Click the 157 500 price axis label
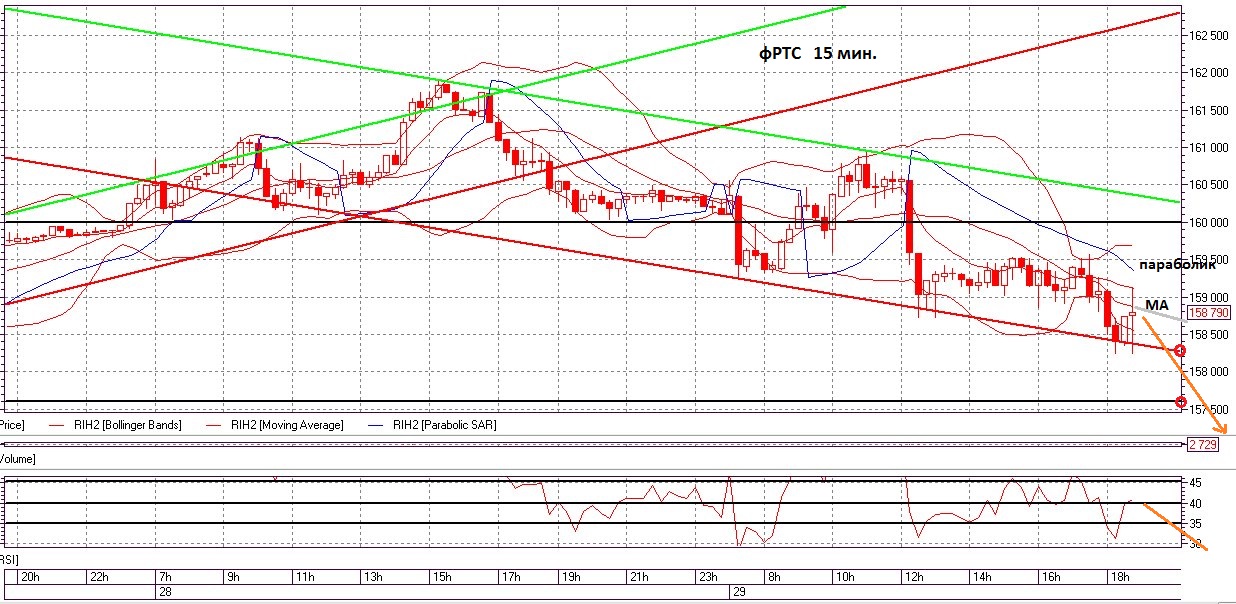Viewport: 1236px width, 604px height. 1207,409
